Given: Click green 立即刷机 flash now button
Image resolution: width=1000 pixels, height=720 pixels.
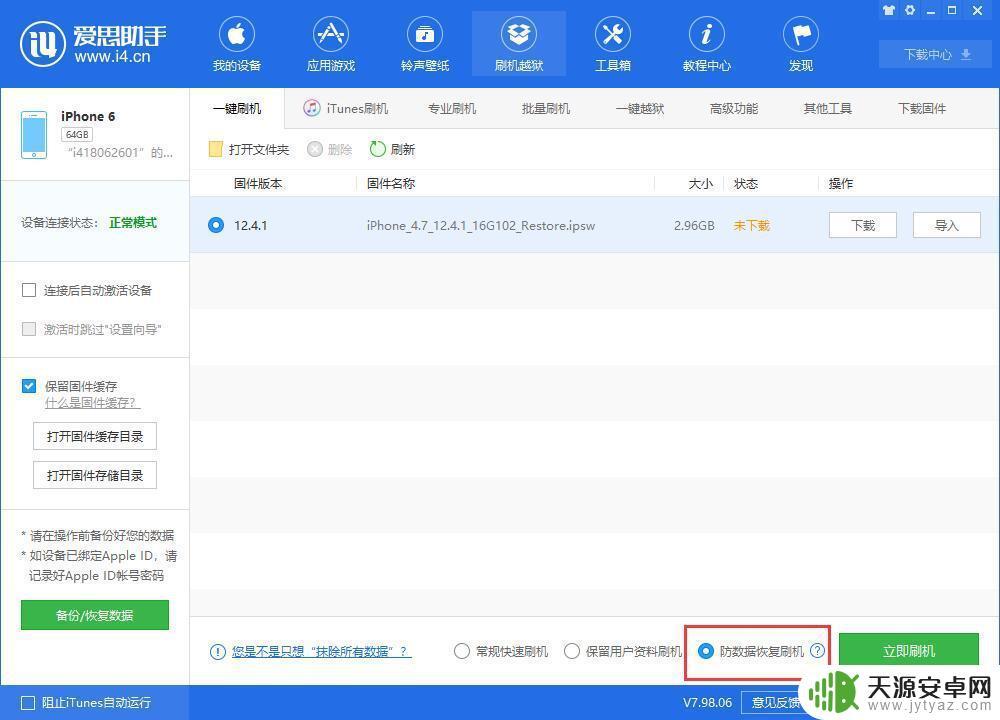Looking at the screenshot, I should pos(908,650).
